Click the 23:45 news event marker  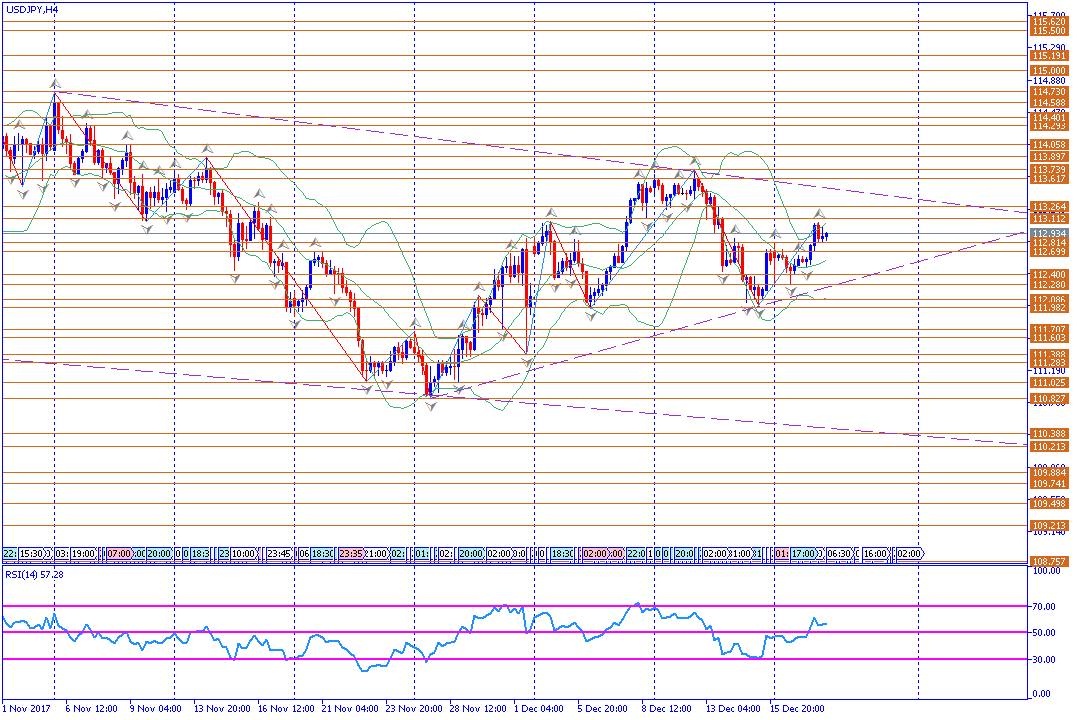(x=279, y=554)
